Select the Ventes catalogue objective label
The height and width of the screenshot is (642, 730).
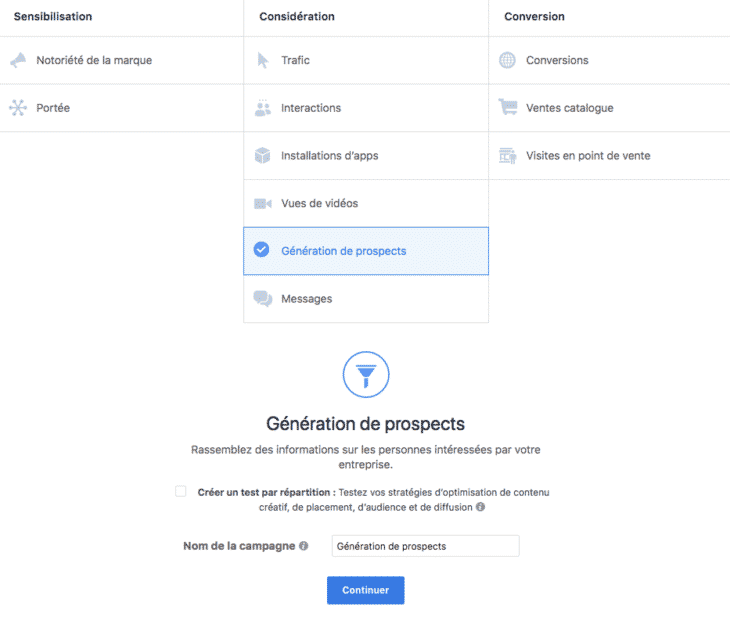tap(570, 108)
